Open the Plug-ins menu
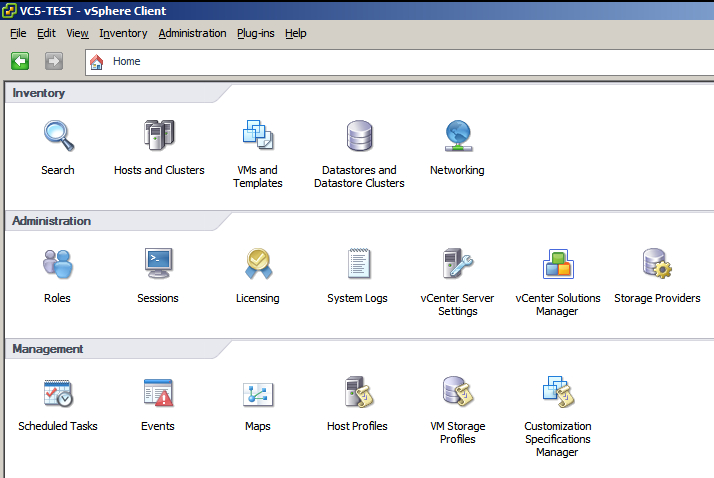The width and height of the screenshot is (714, 478). click(255, 33)
